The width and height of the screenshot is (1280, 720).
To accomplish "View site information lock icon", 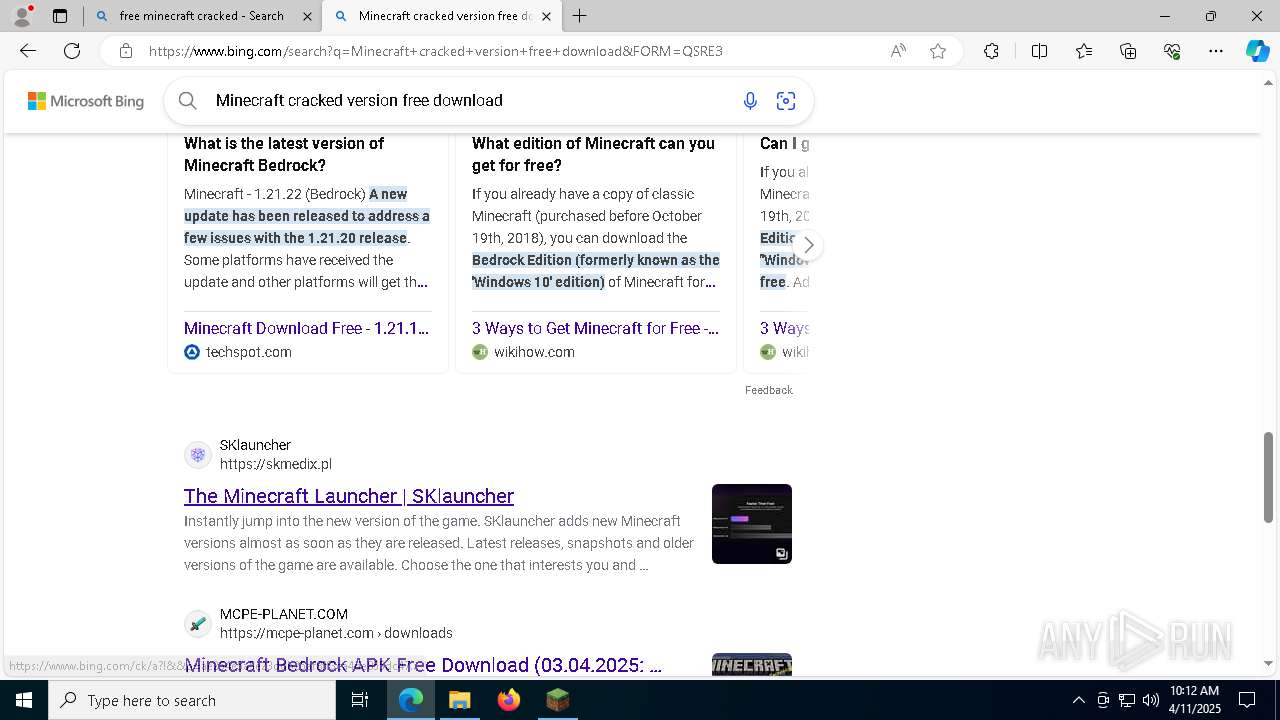I will click(x=125, y=51).
